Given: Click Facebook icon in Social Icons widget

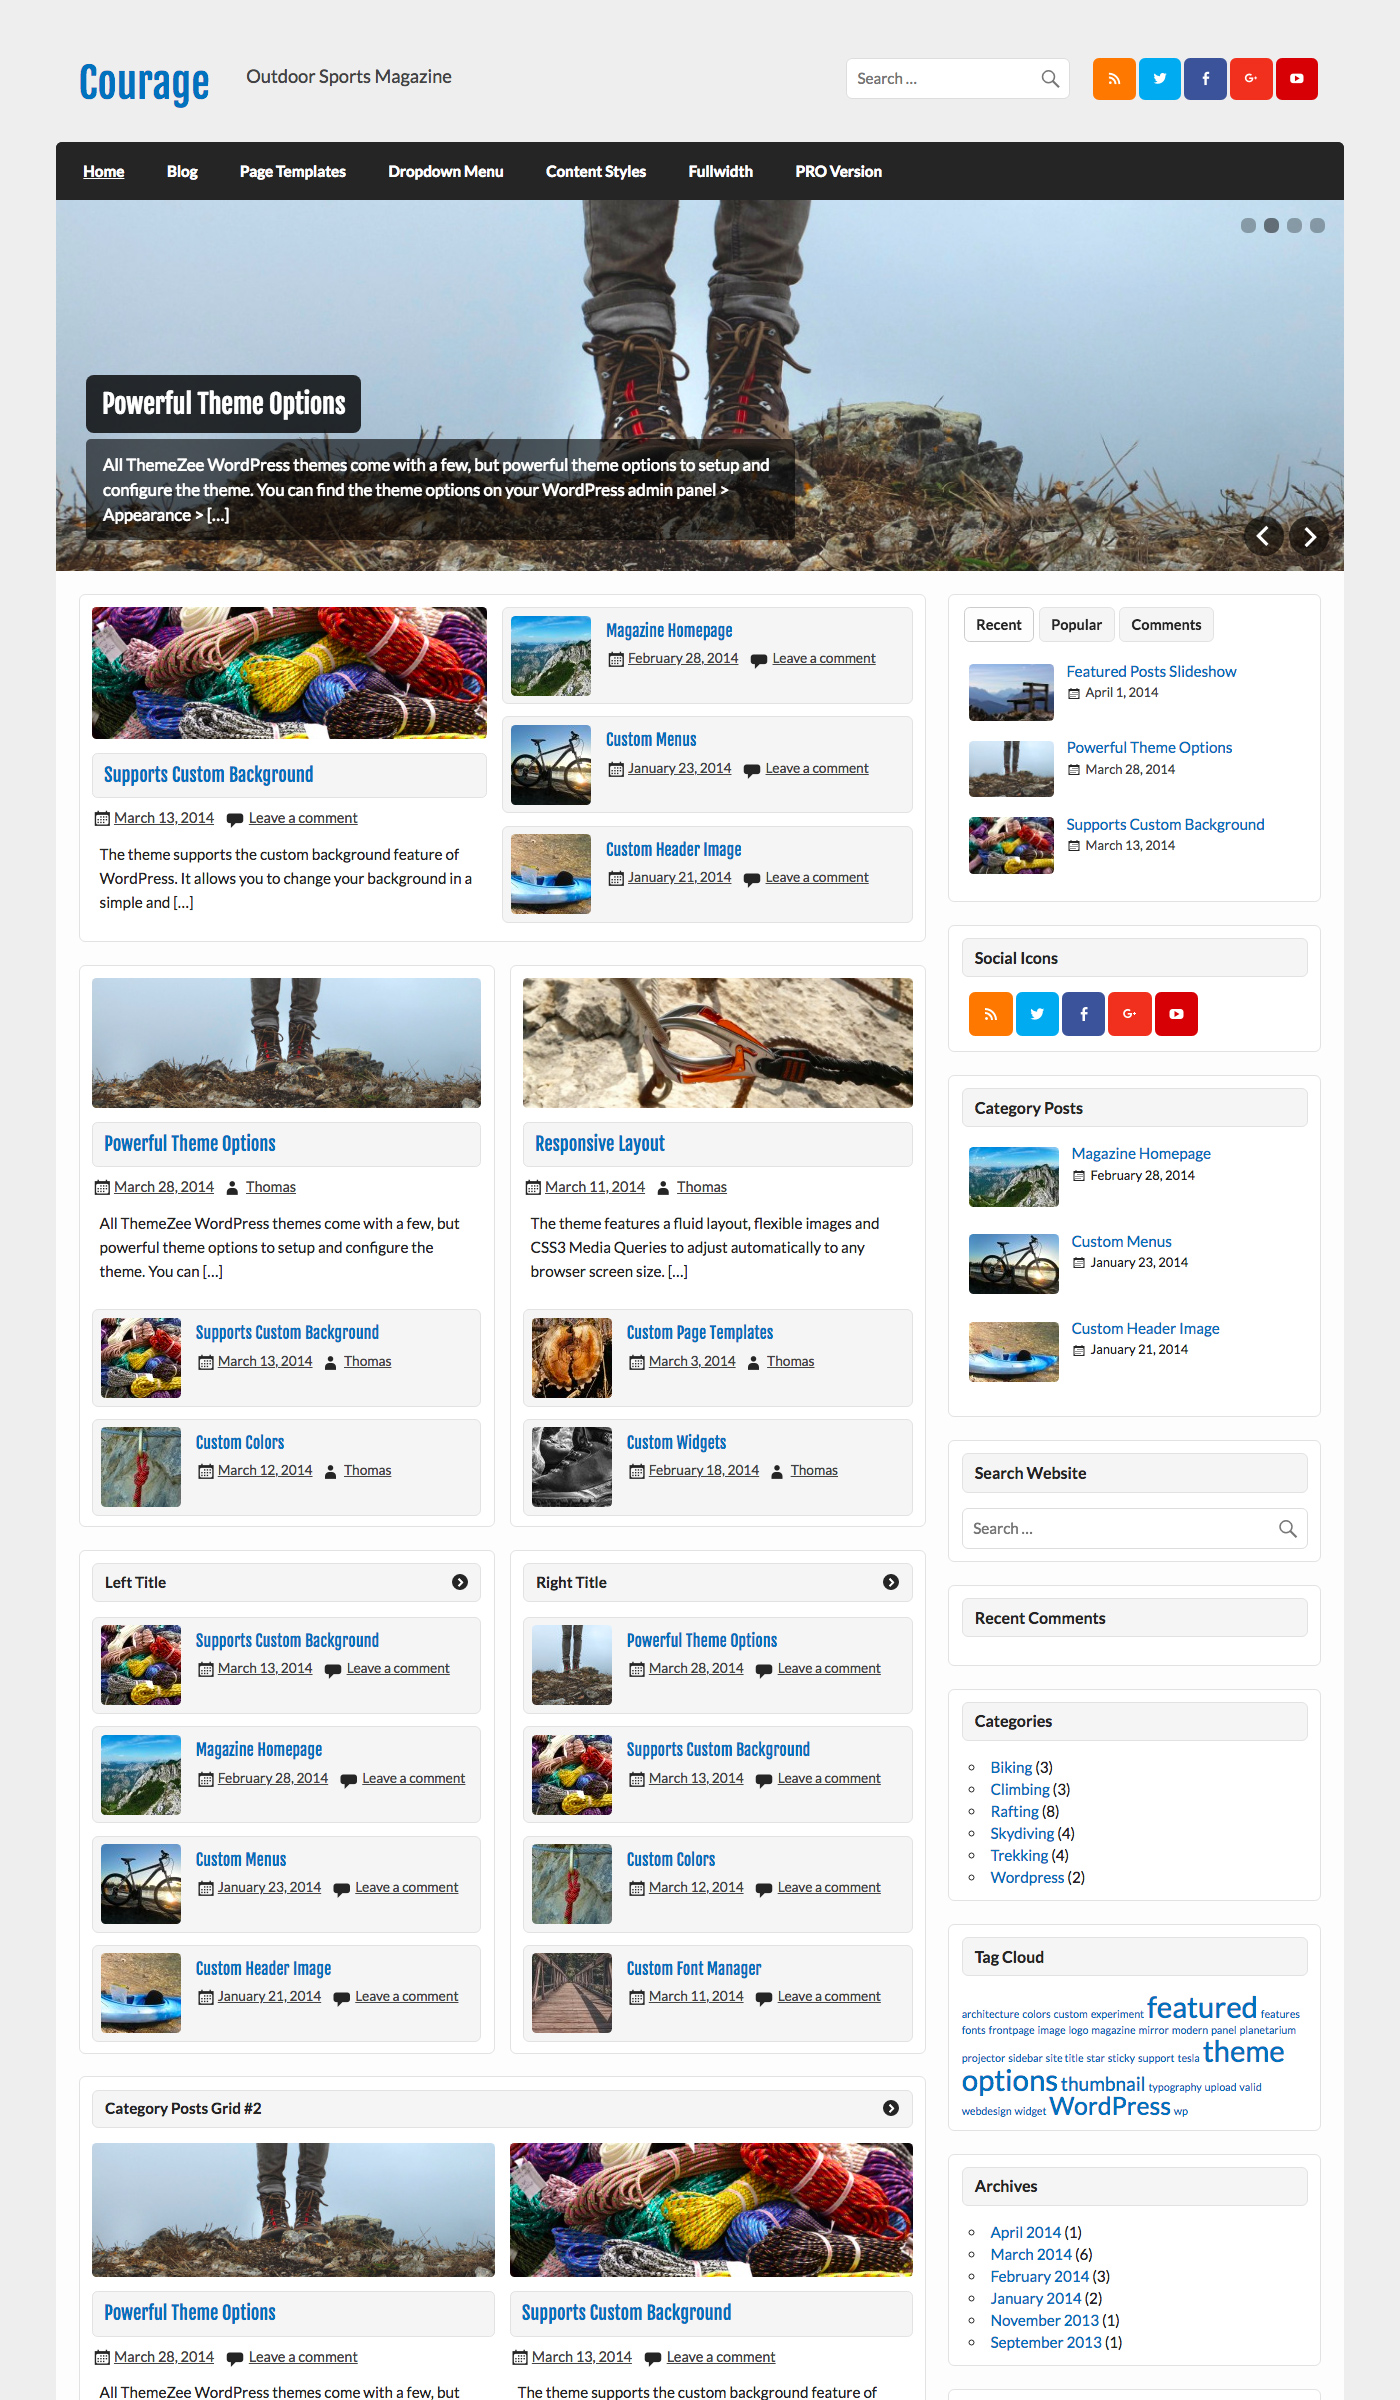Looking at the screenshot, I should [x=1084, y=1014].
